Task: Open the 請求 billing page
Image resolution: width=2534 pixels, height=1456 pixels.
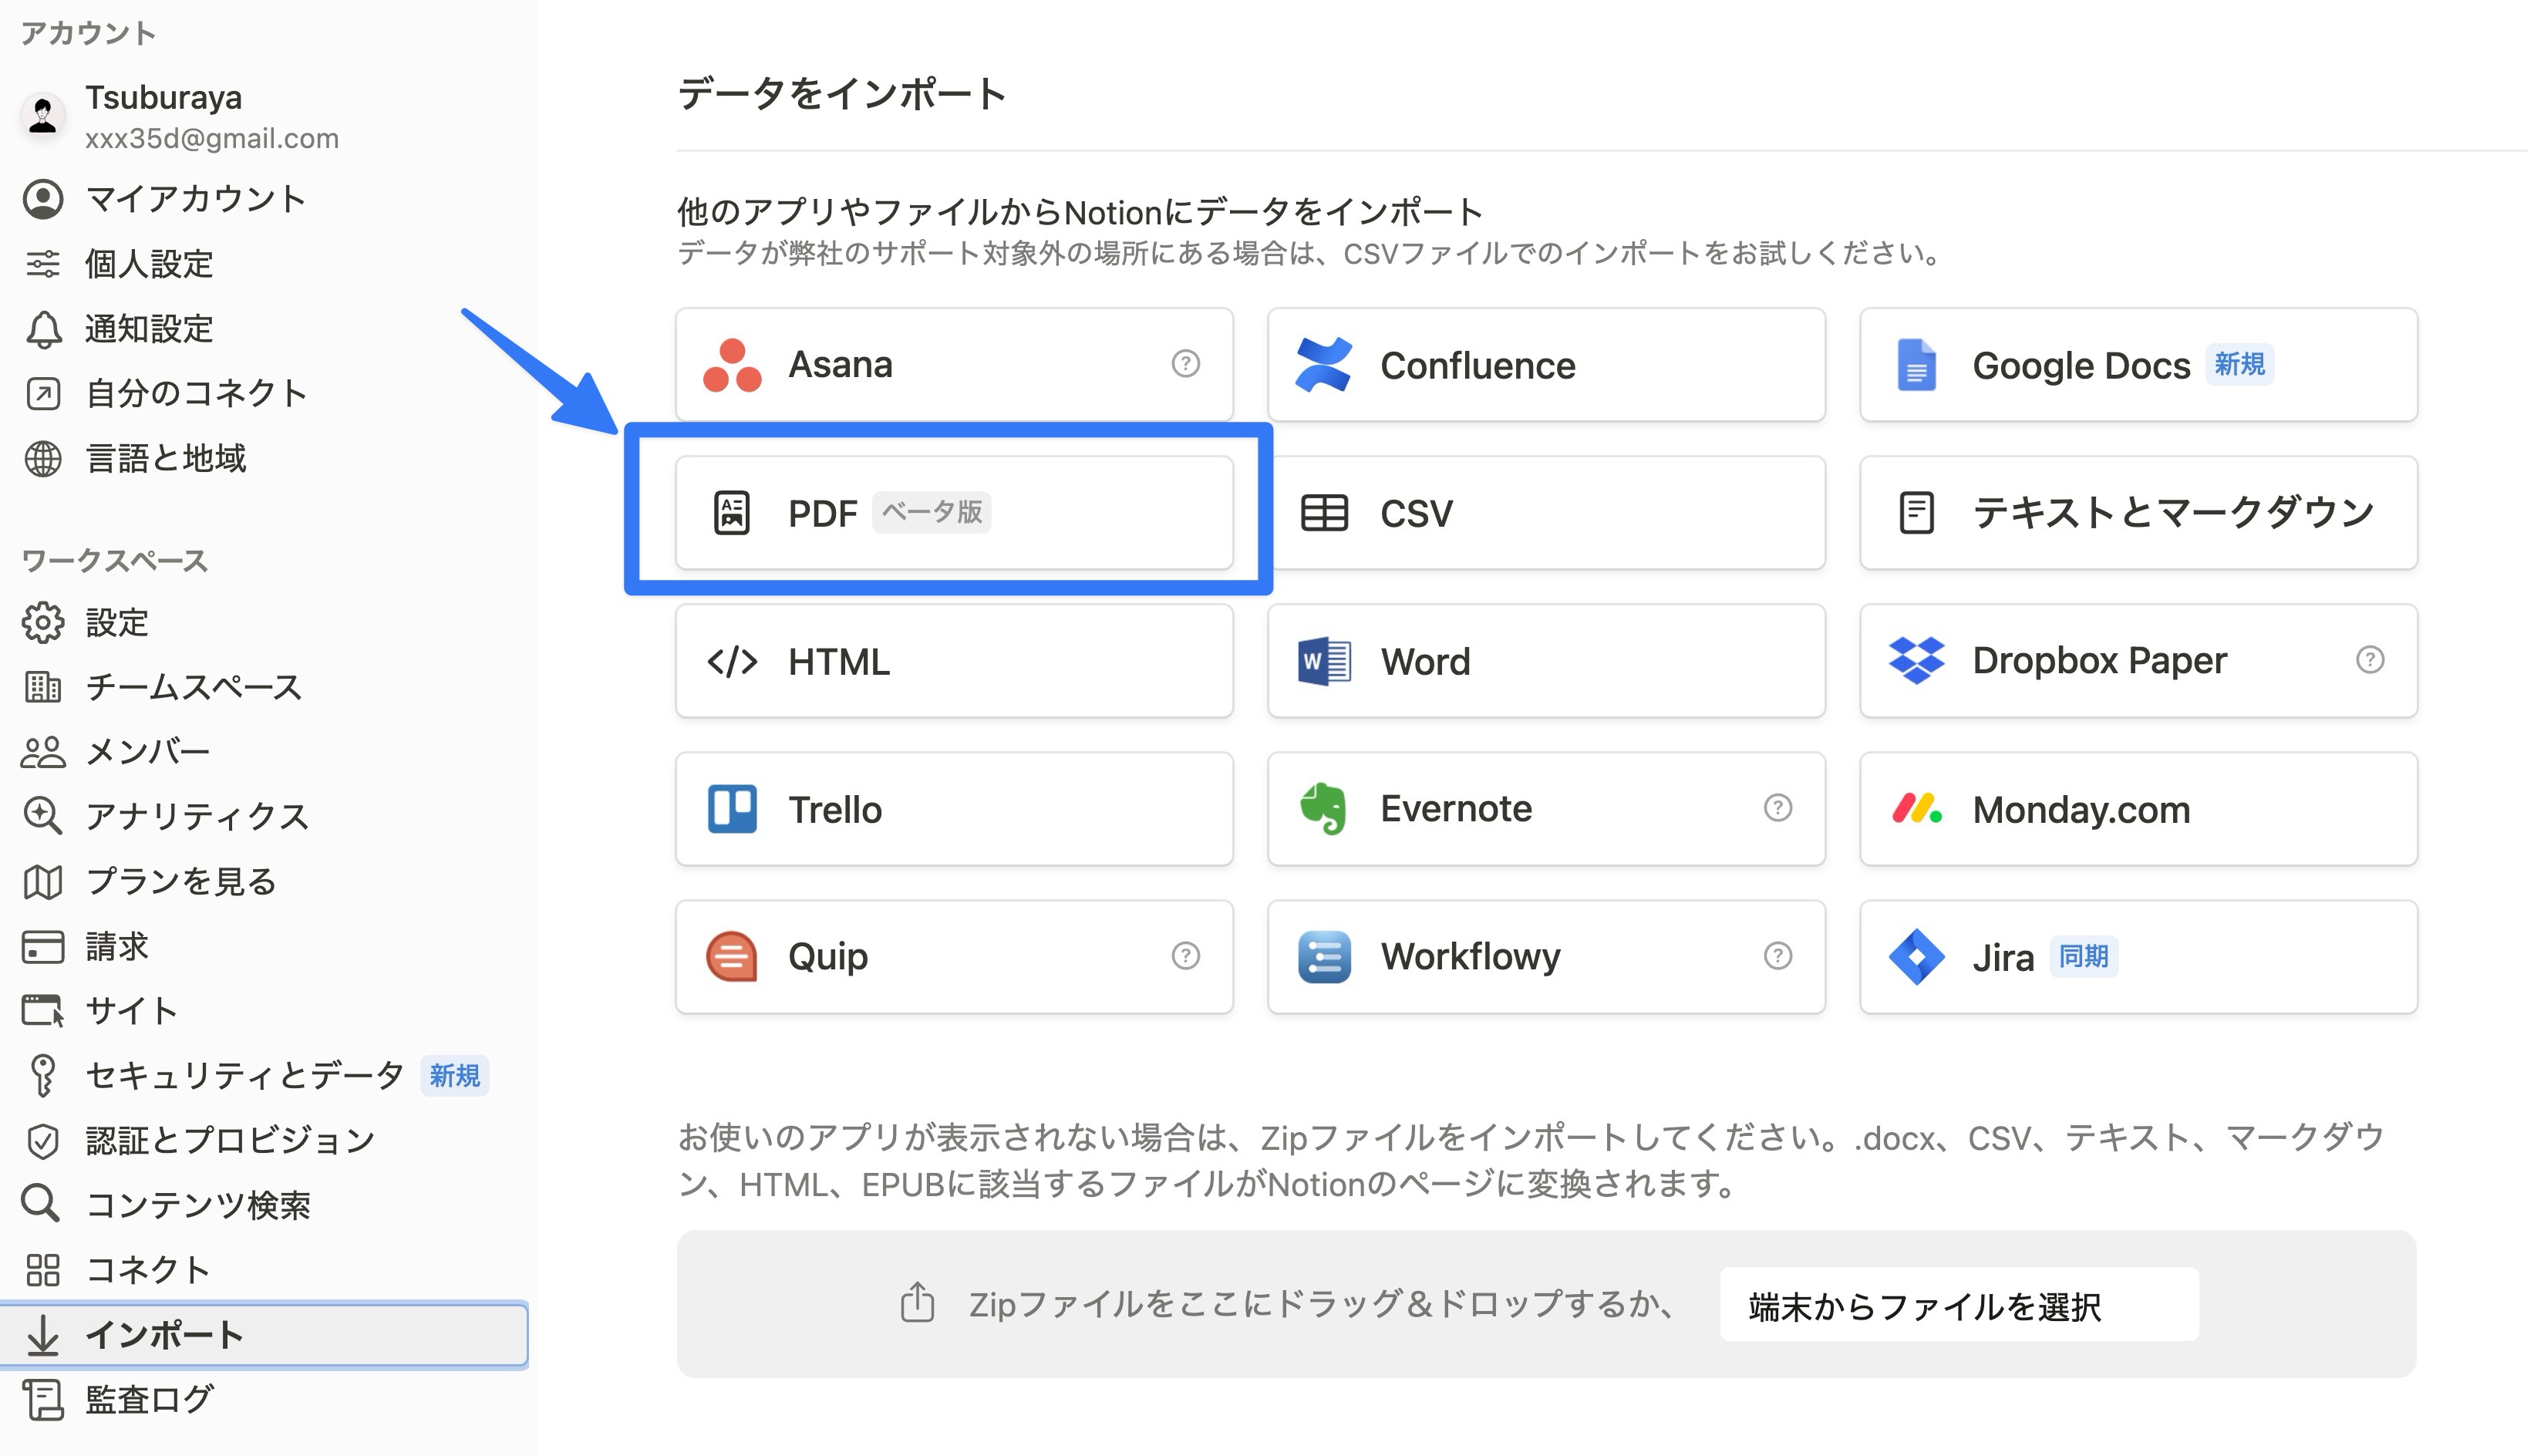Action: point(264,946)
